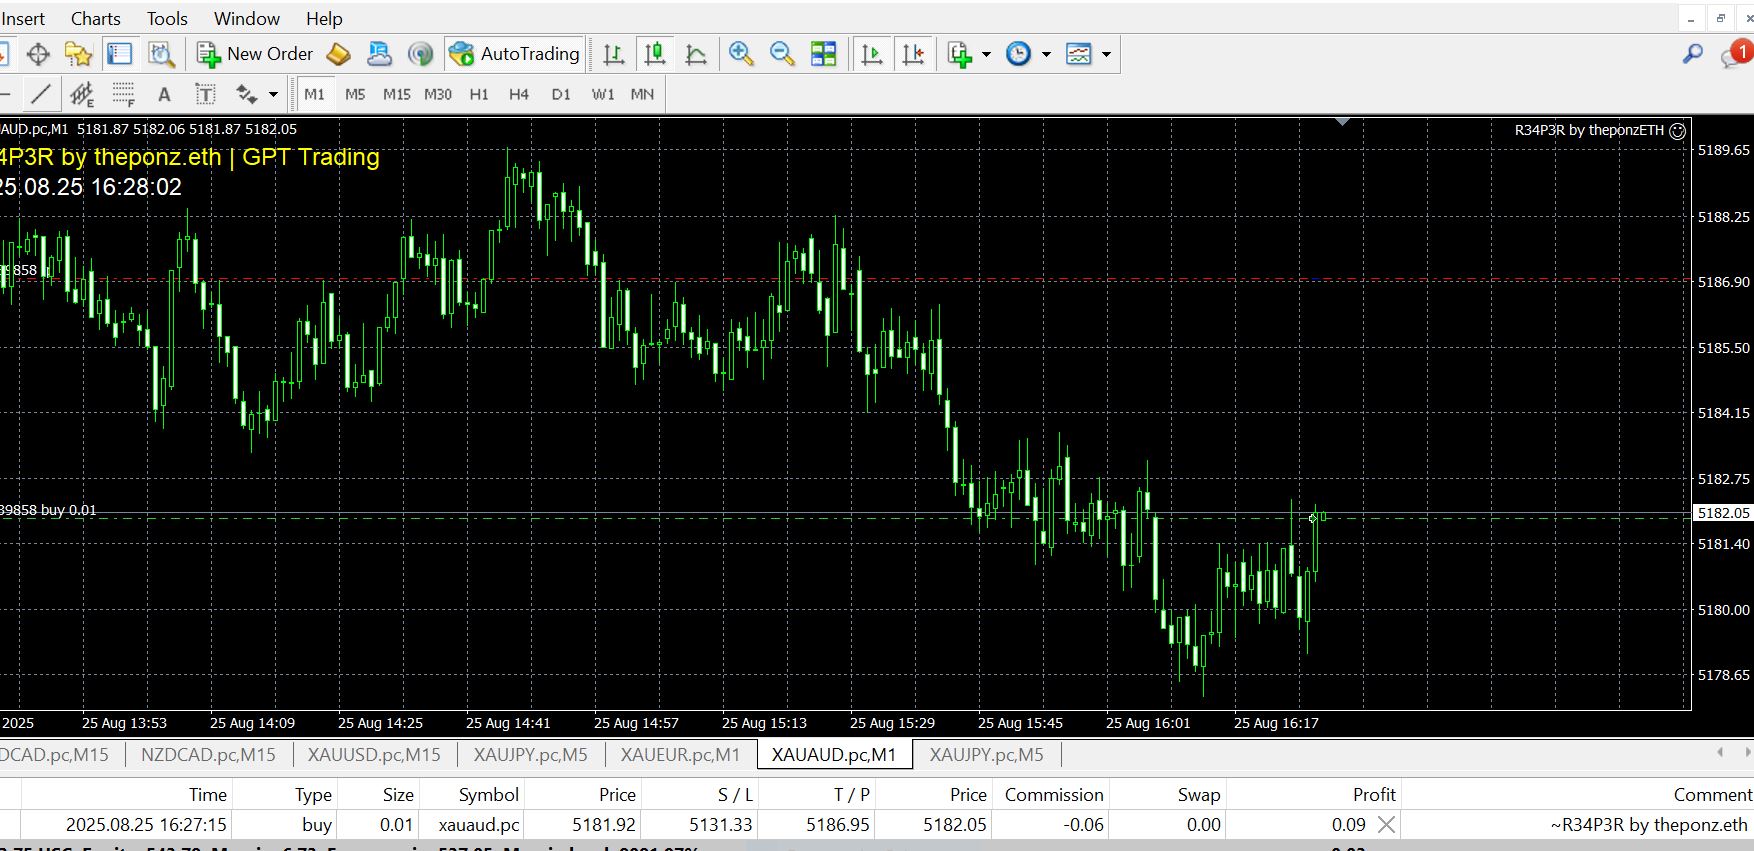Toggle the AutoTrading button
1754x851 pixels.
(515, 54)
